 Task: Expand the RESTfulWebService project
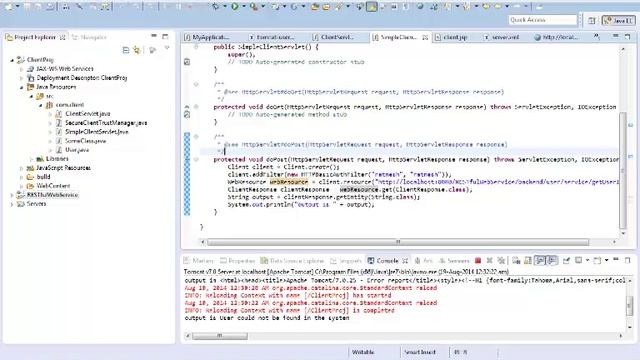click(x=12, y=195)
